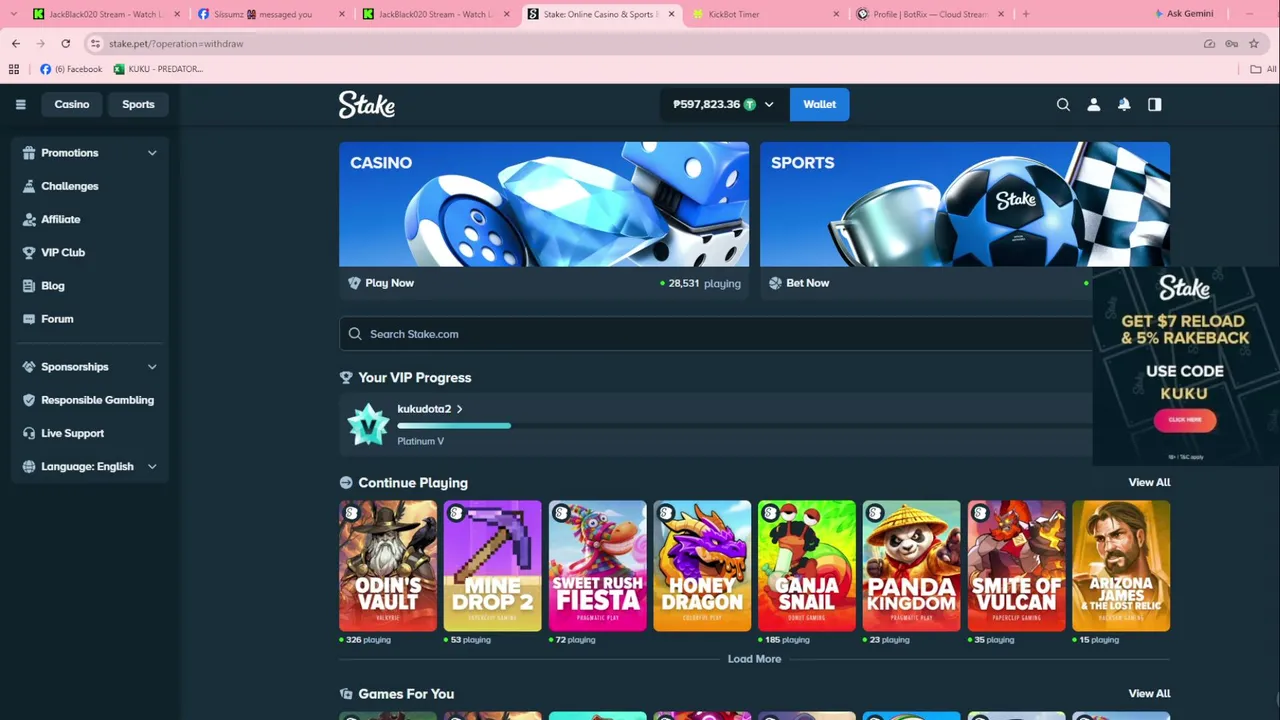Switch to first JackBlack020 Stream tab
This screenshot has width=1280, height=720.
click(105, 14)
